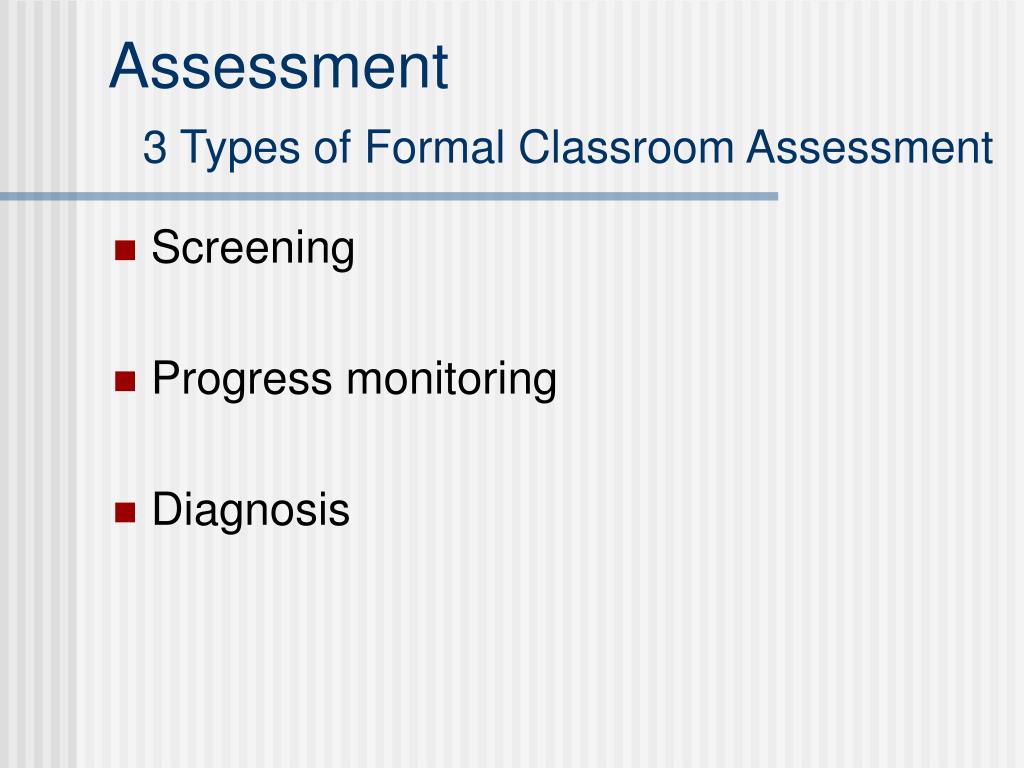
Task: Click the number 3 in the subtitle
Action: coord(154,148)
